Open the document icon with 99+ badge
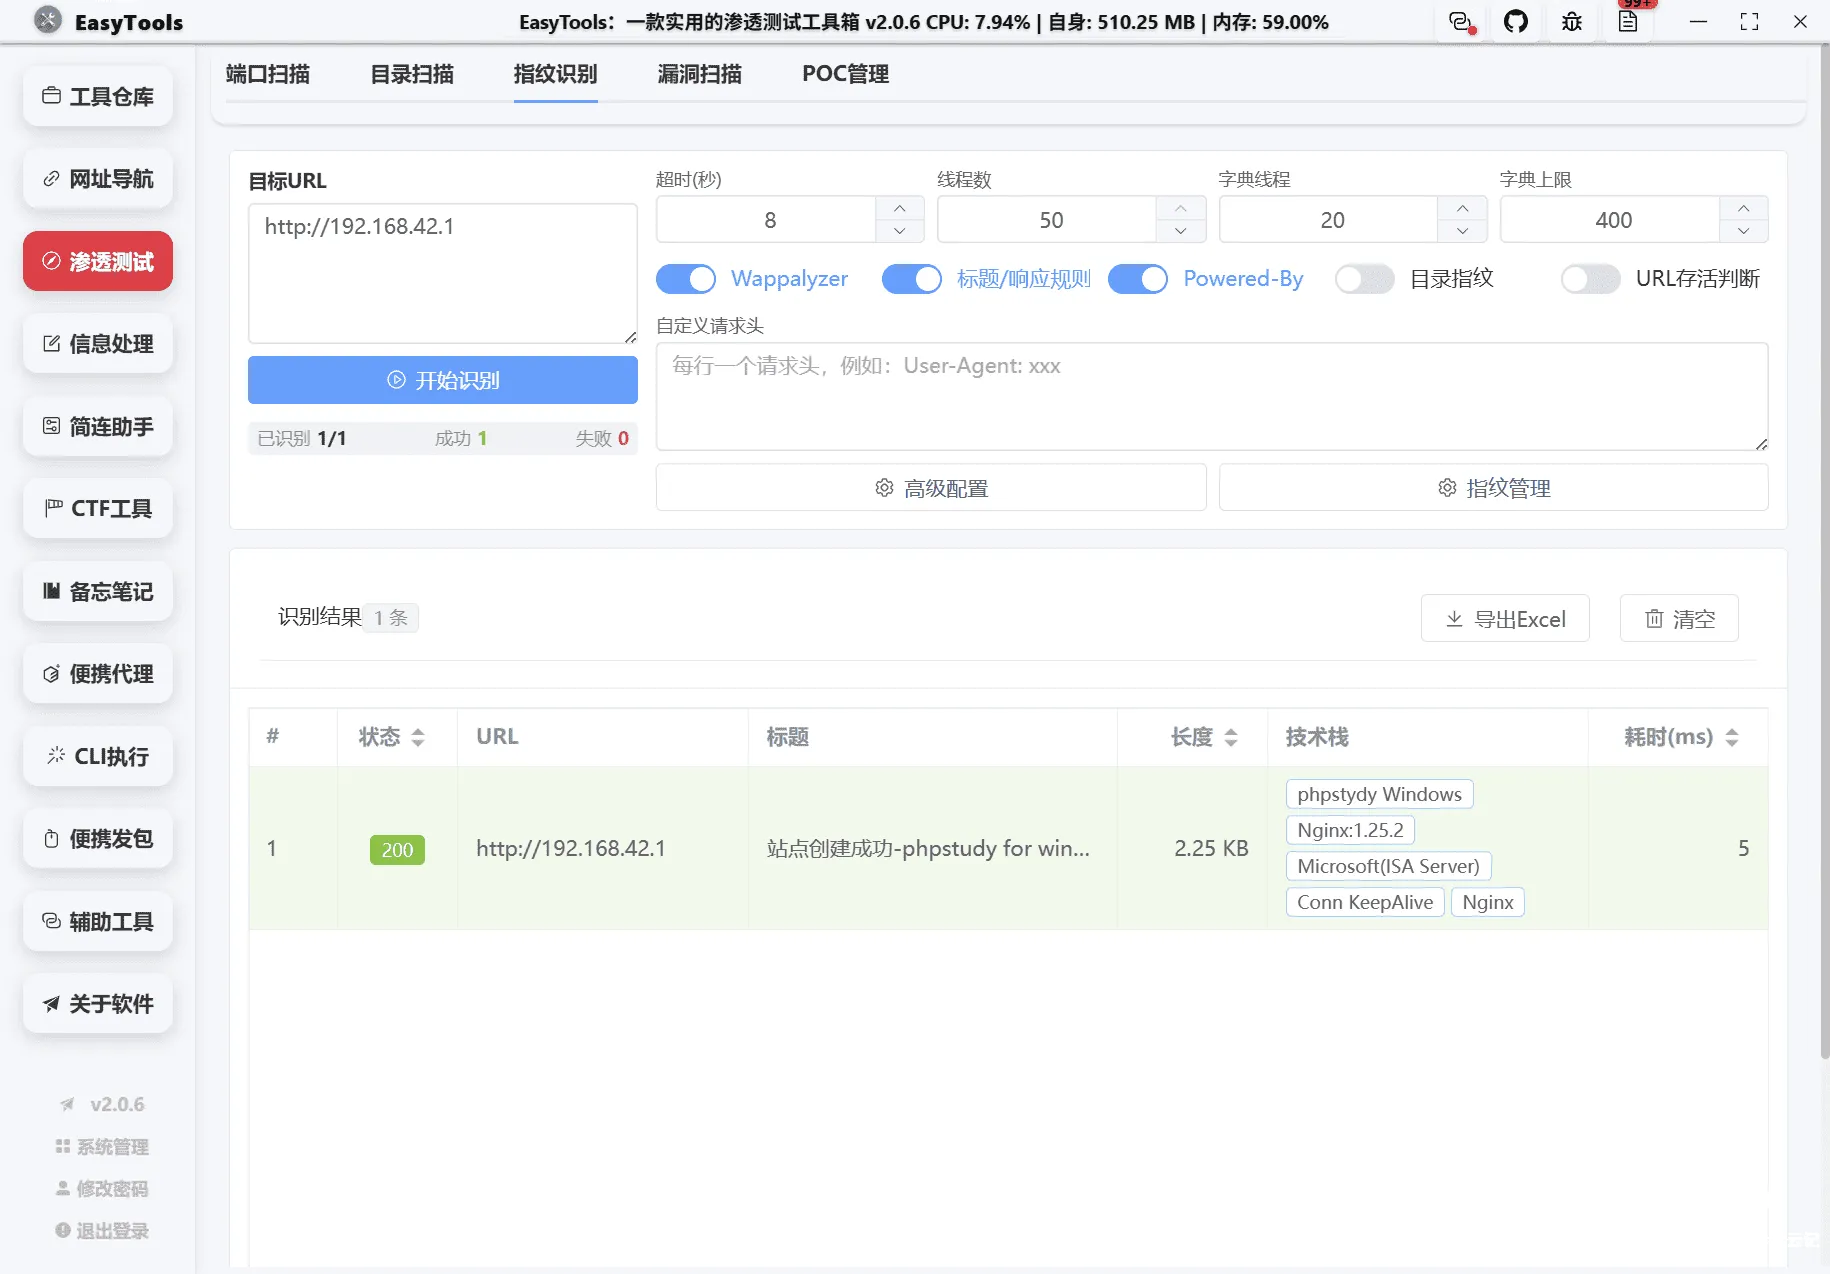Image resolution: width=1830 pixels, height=1274 pixels. [x=1629, y=21]
